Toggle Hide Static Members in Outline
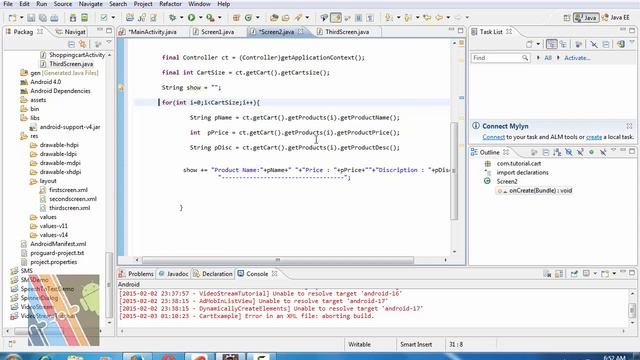 pos(580,152)
